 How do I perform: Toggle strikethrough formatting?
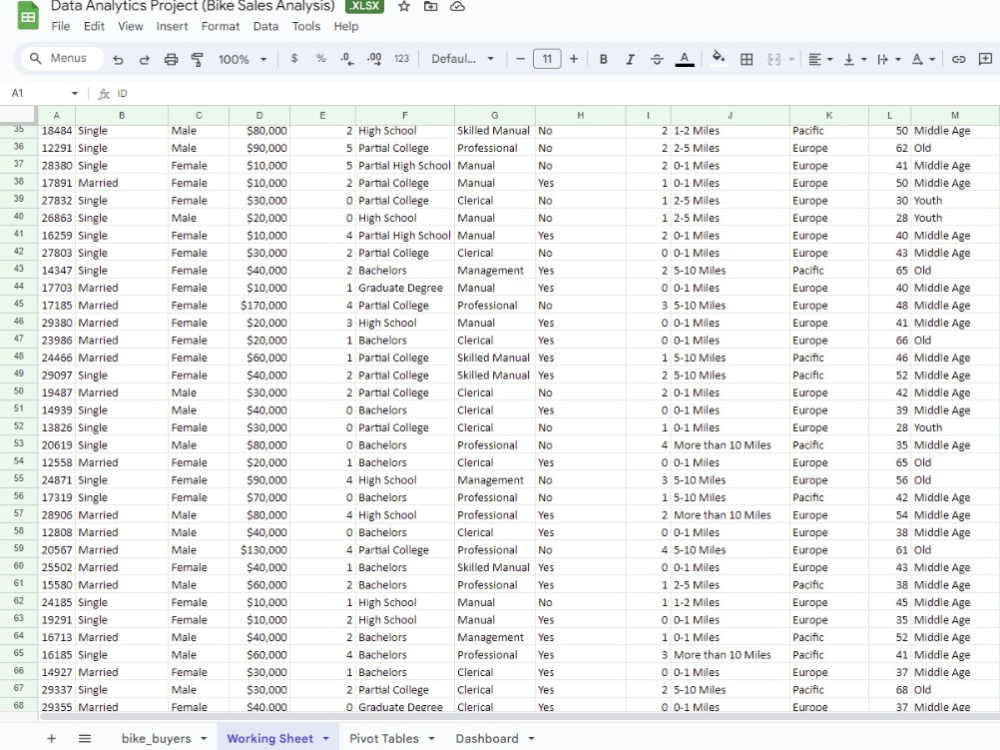(657, 59)
